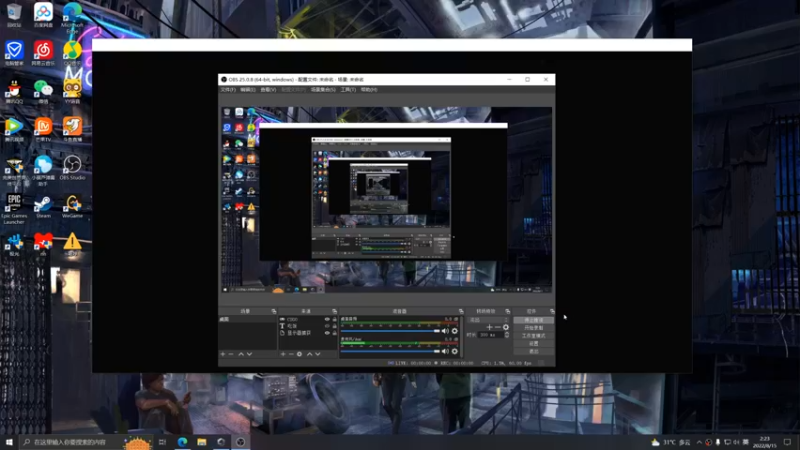The width and height of the screenshot is (800, 450).
Task: Open the WeChat desktop icon
Action: click(x=43, y=91)
